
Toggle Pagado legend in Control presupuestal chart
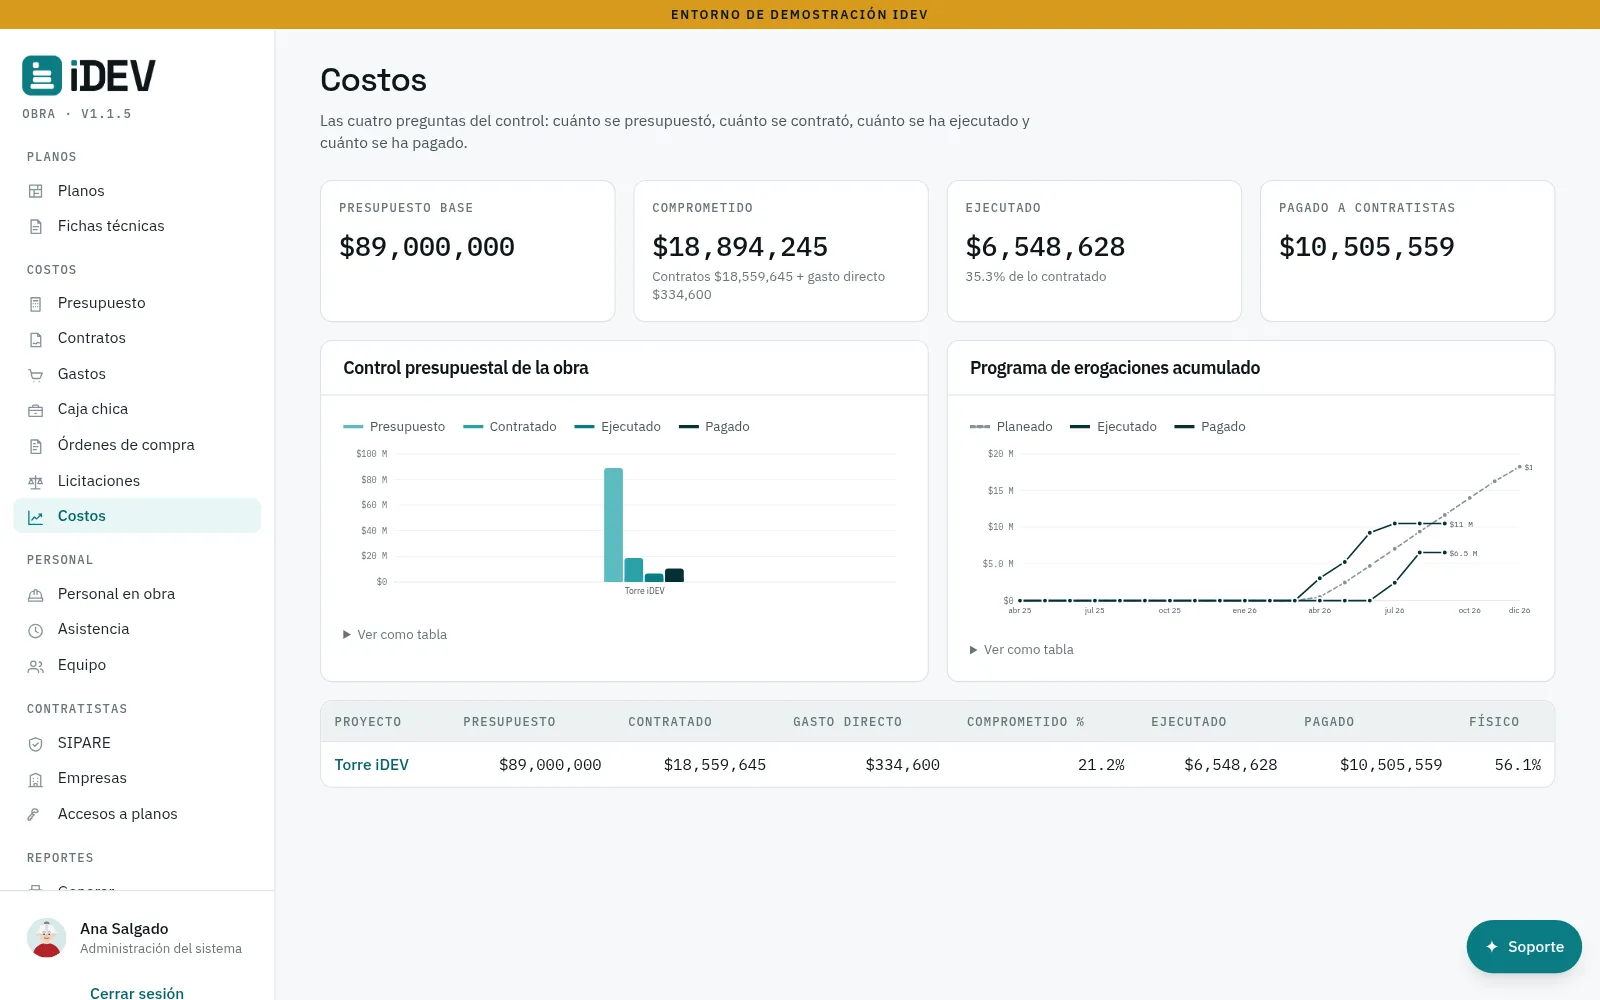click(x=714, y=427)
